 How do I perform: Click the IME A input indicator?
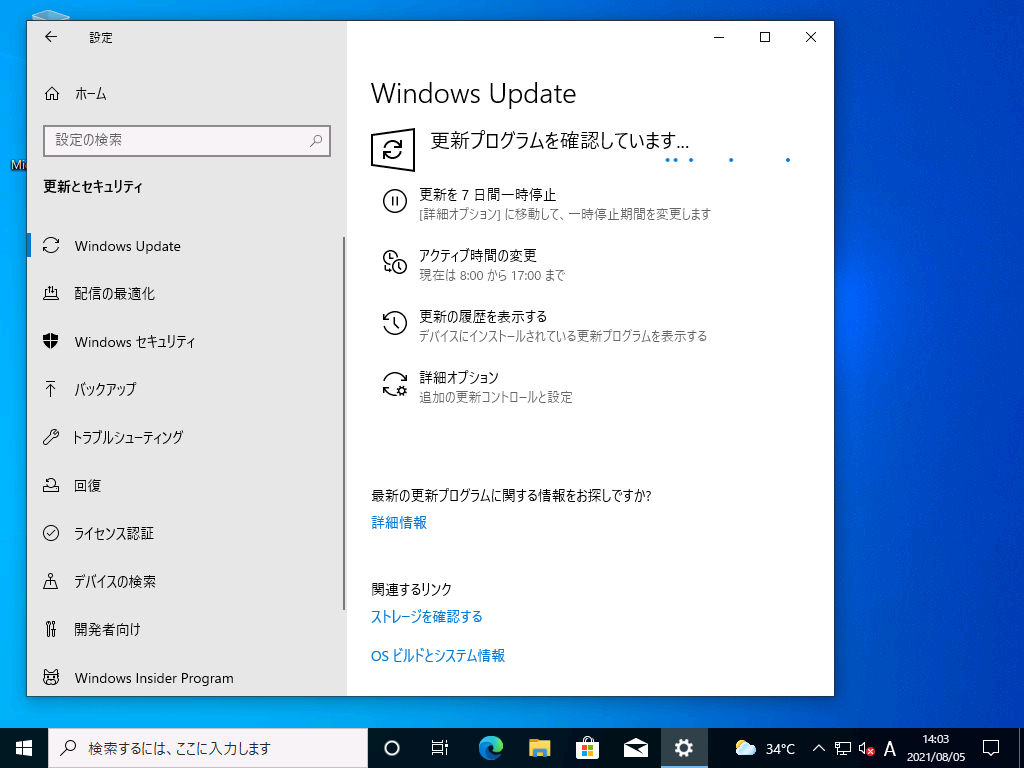889,748
